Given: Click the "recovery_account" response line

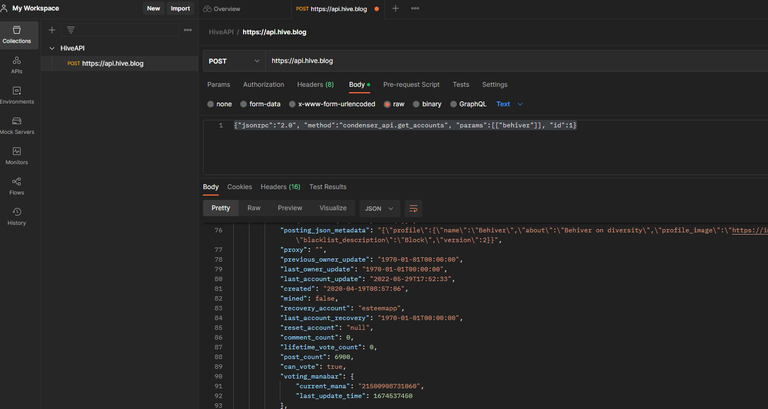Looking at the screenshot, I should [x=342, y=308].
